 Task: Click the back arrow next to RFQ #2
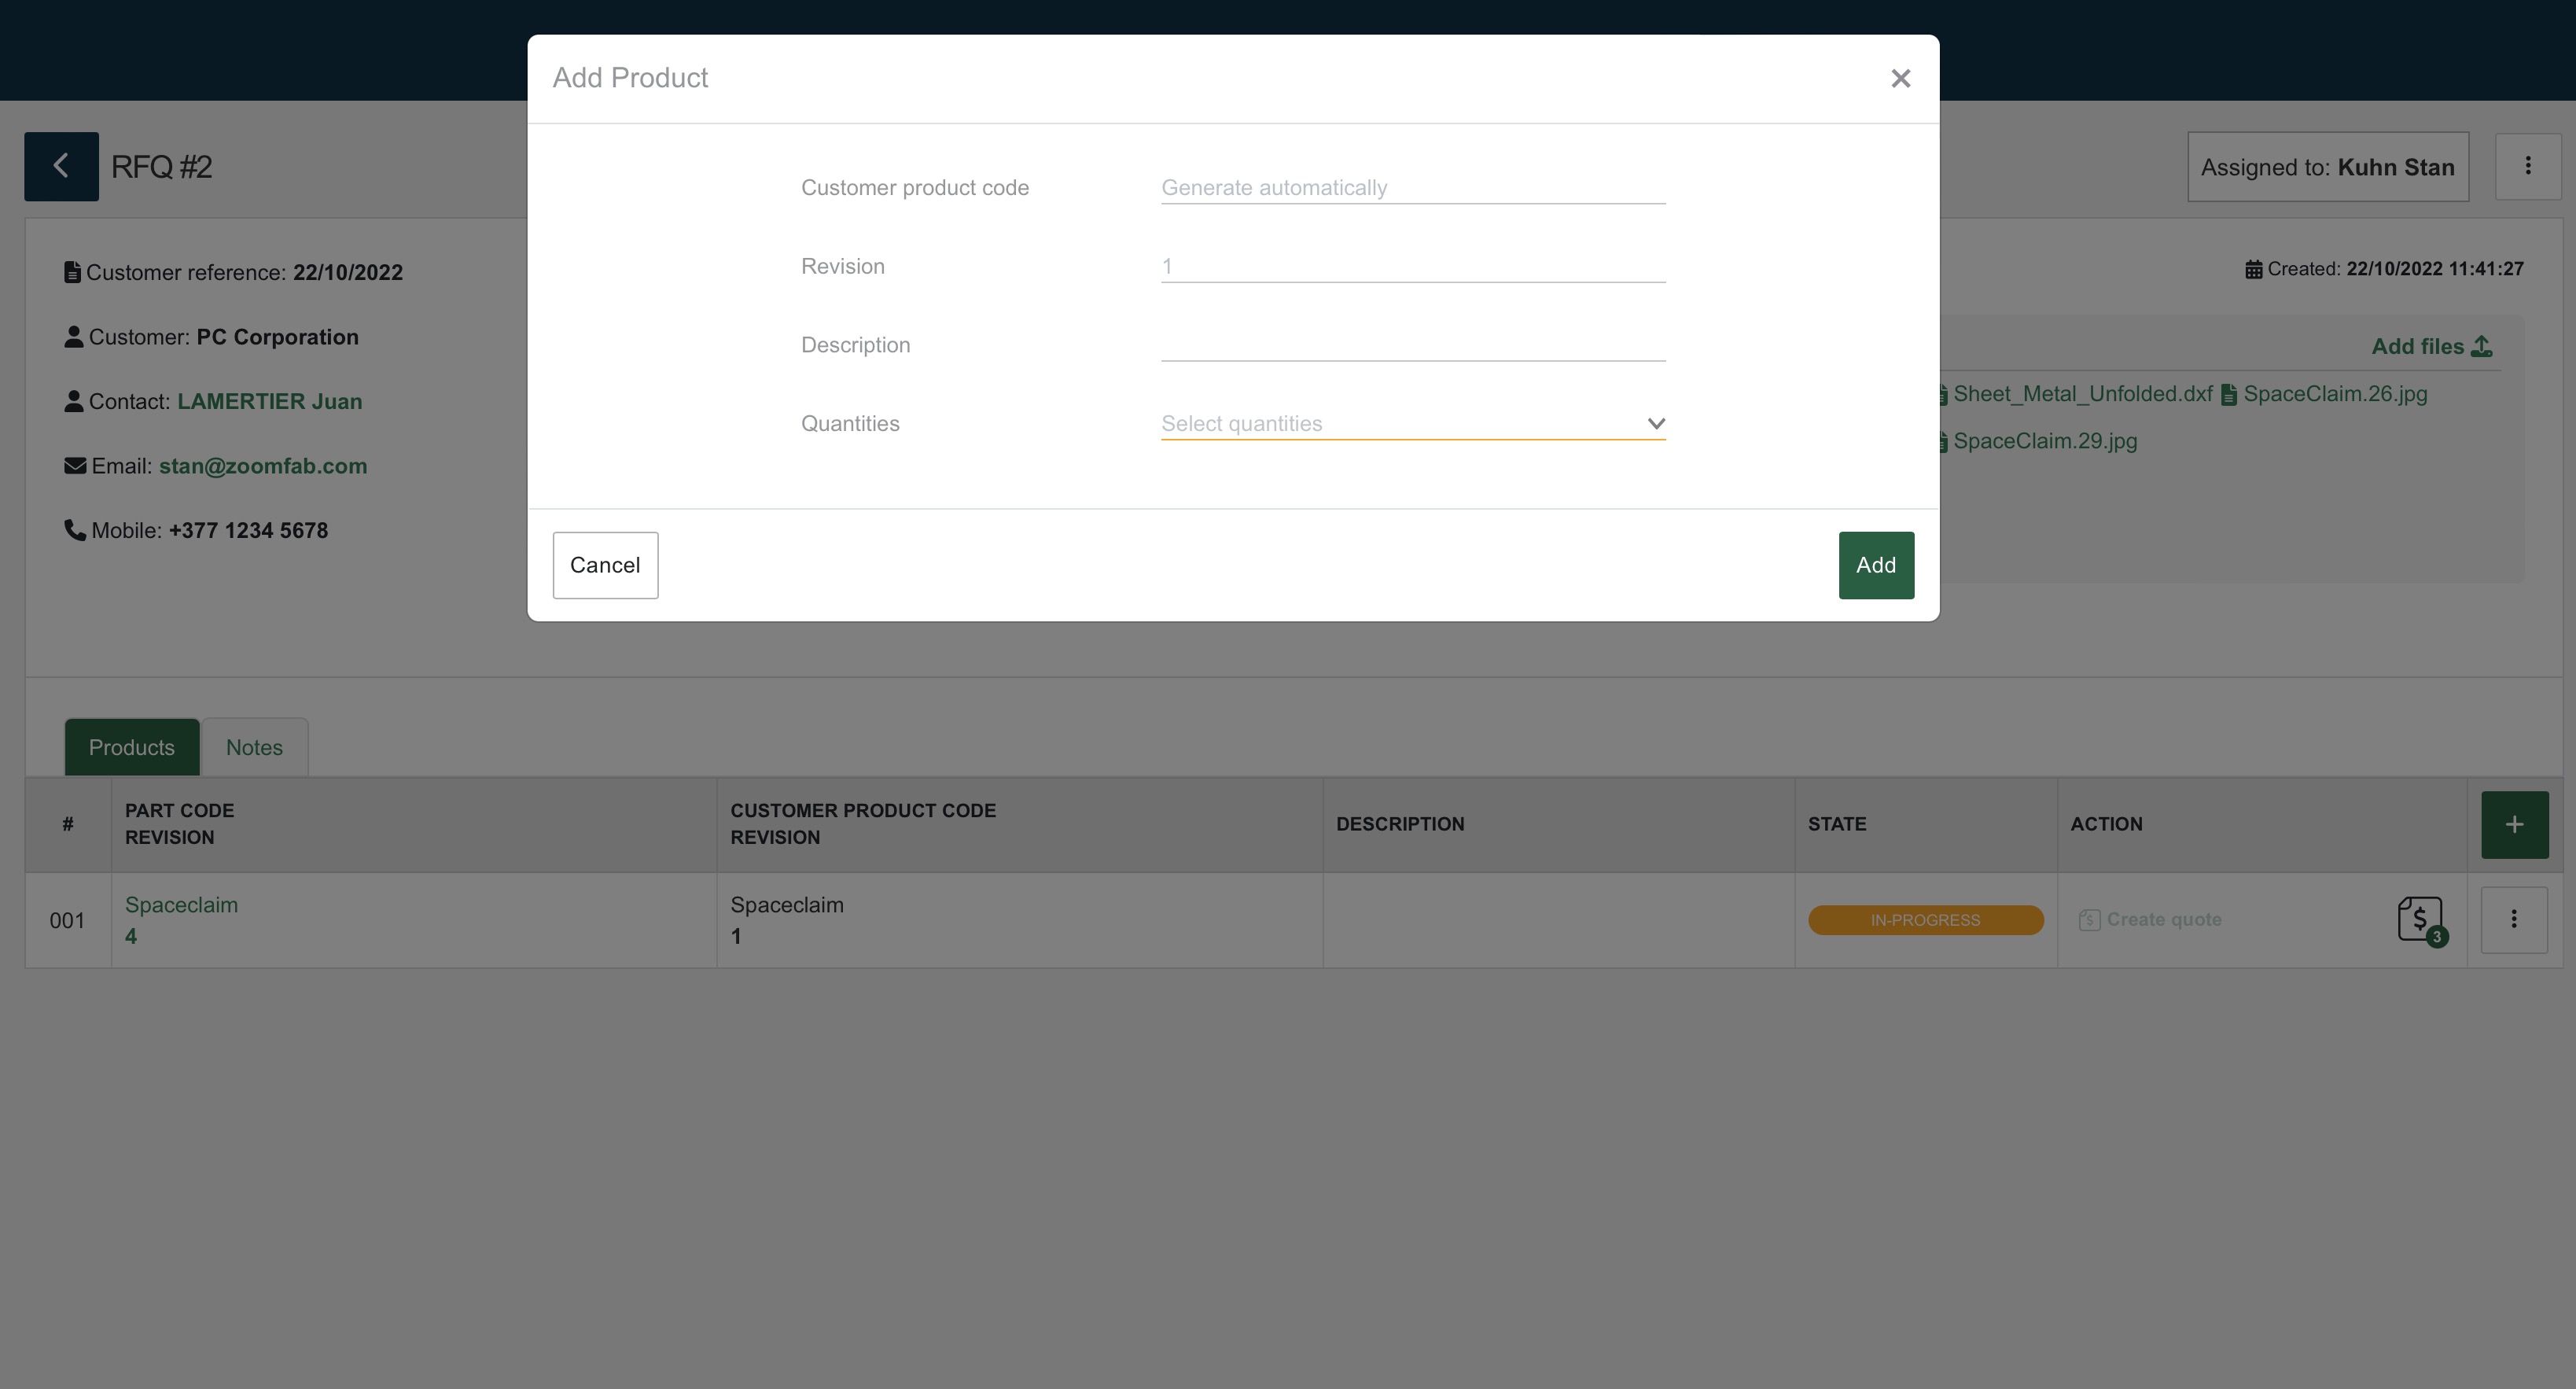point(61,166)
